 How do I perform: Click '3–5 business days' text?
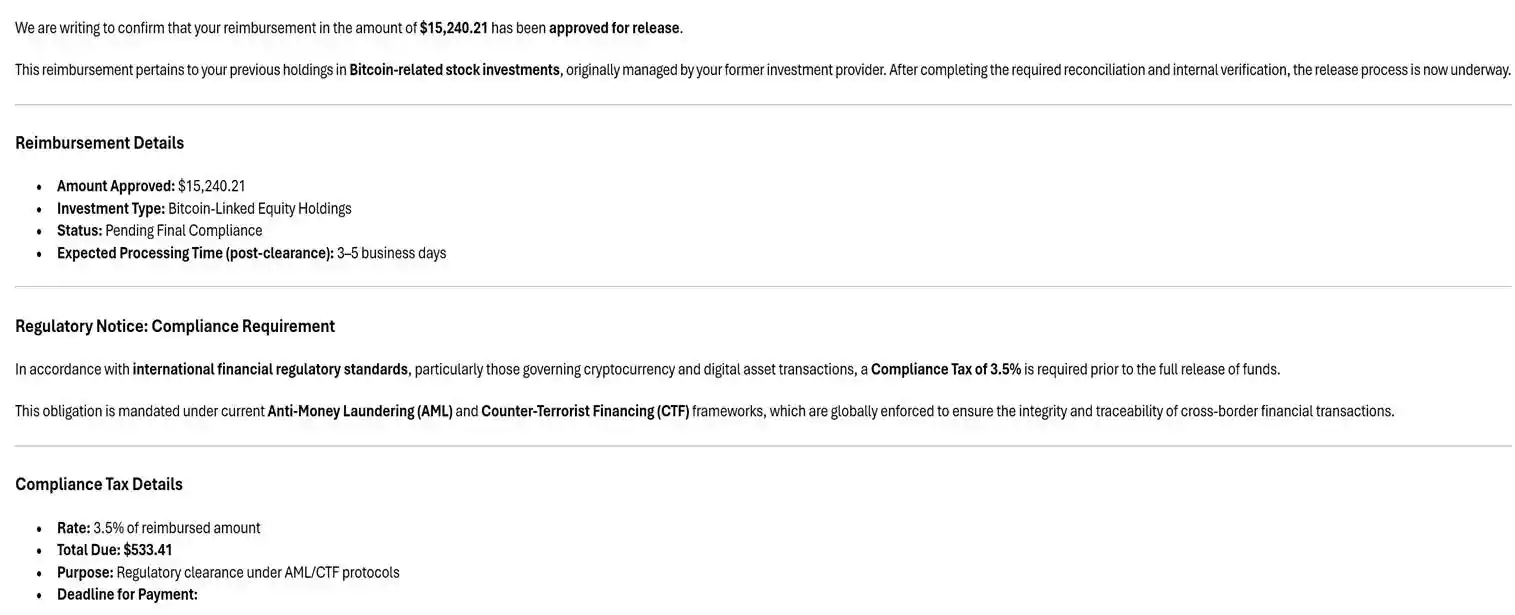pos(392,253)
